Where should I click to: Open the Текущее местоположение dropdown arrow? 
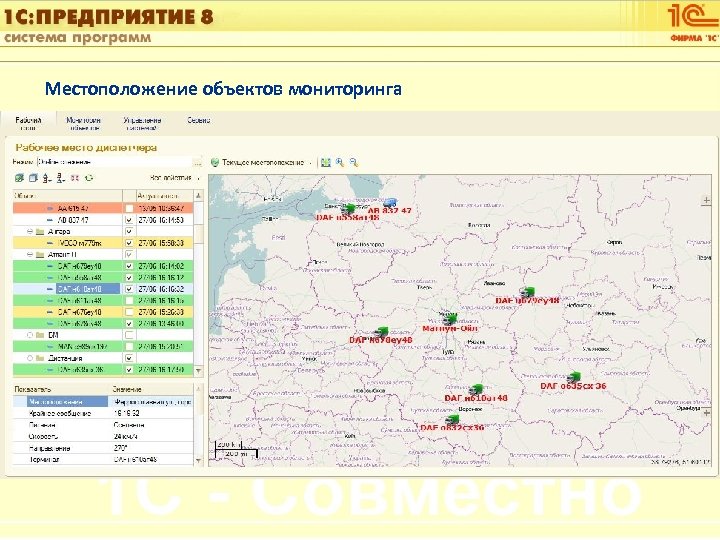(311, 163)
